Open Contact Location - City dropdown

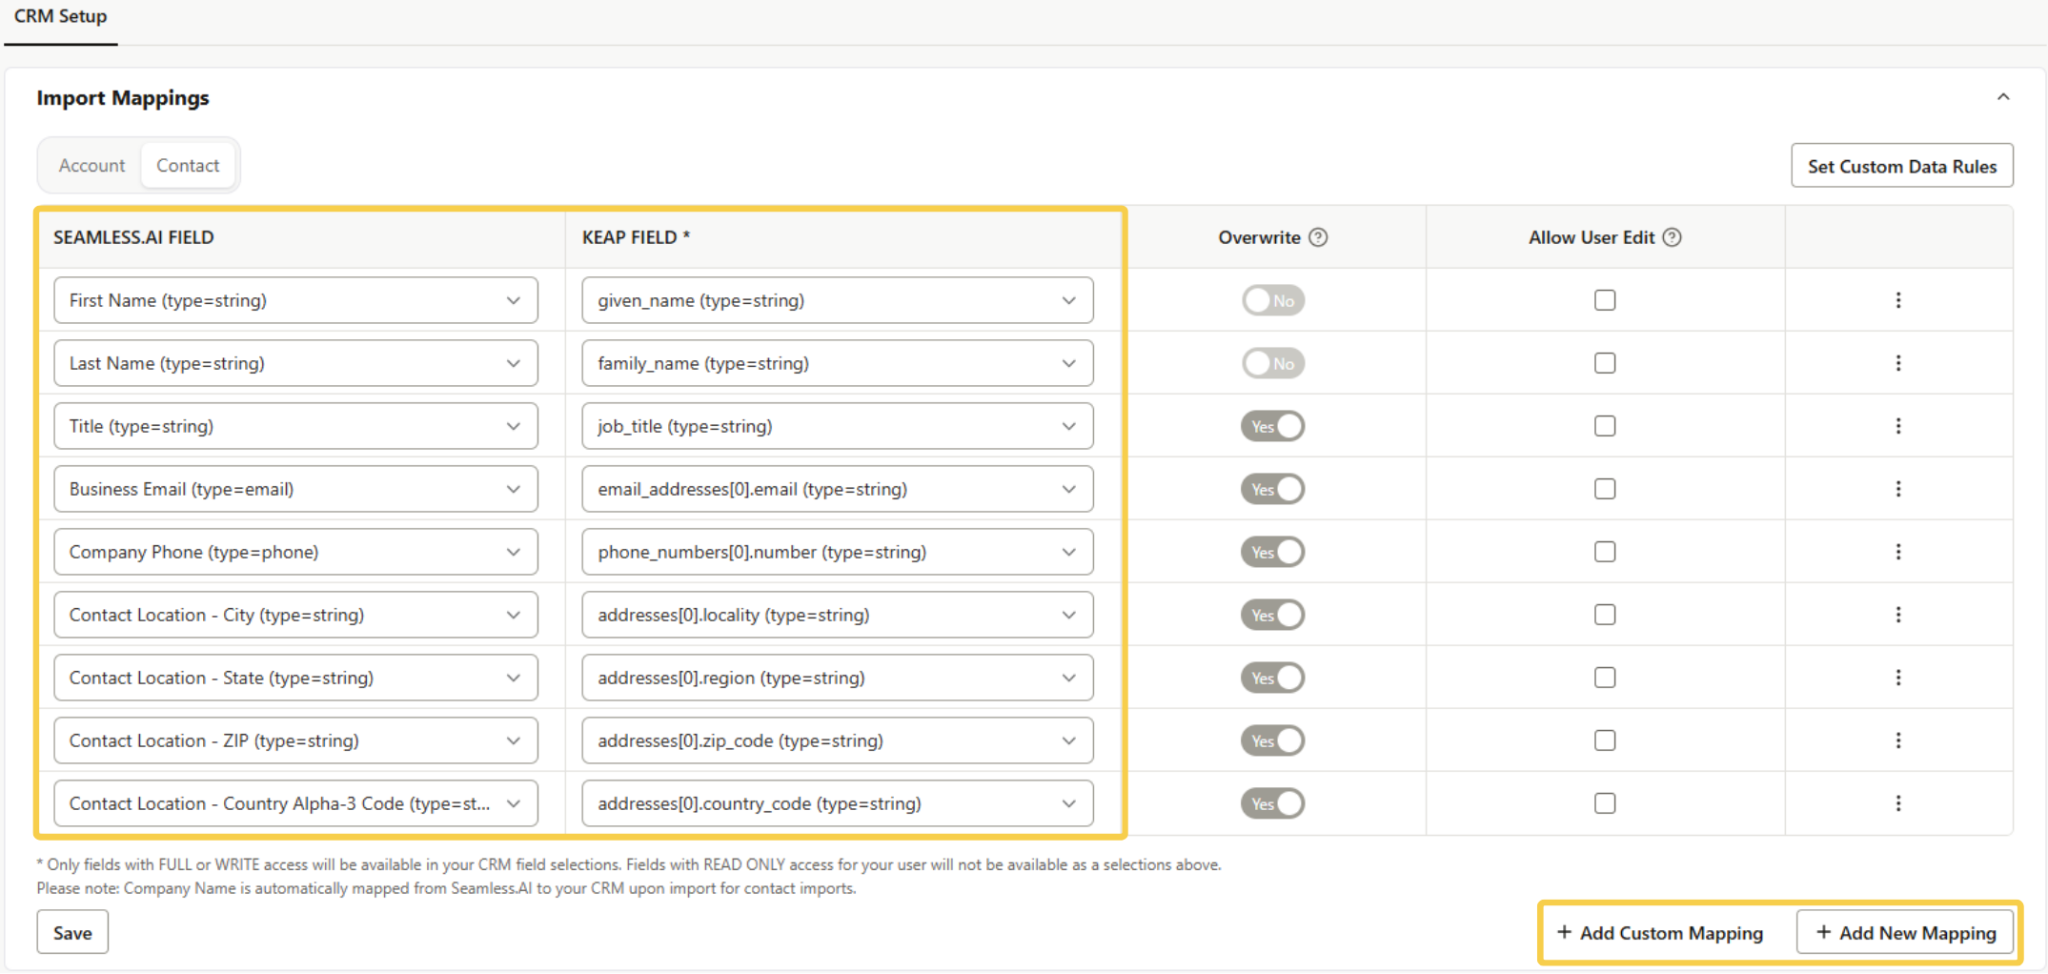pyautogui.click(x=296, y=615)
